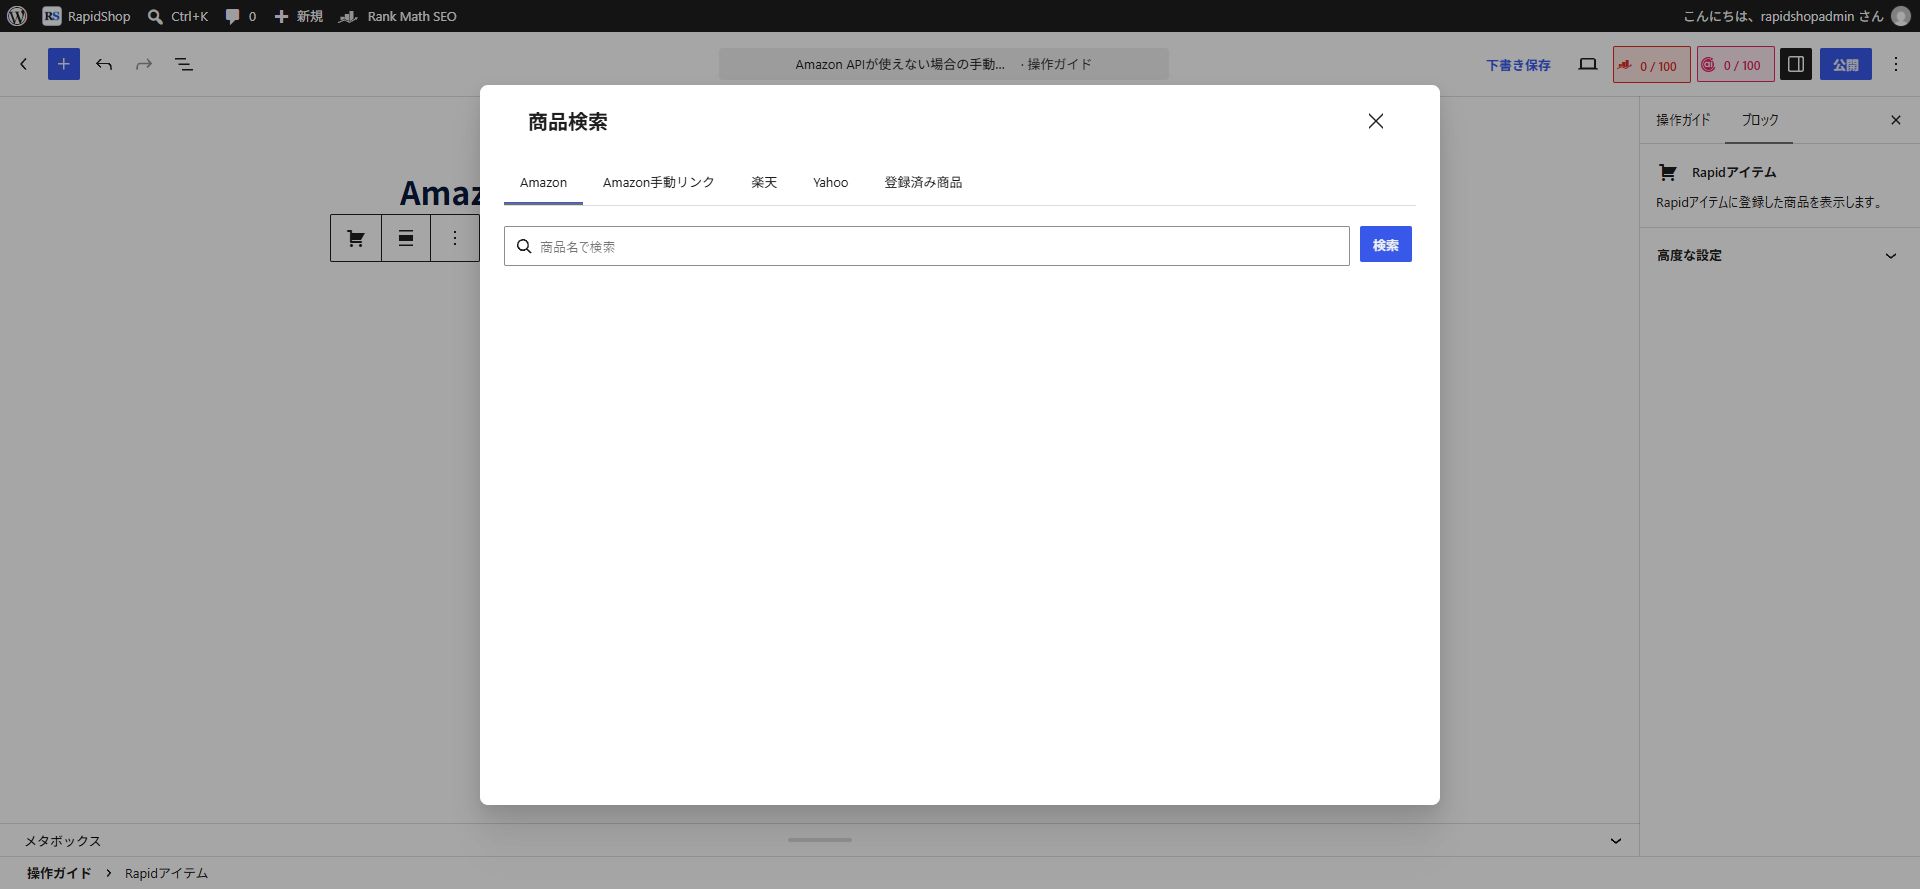Open the document overview list view
This screenshot has width=1920, height=889.
(184, 64)
